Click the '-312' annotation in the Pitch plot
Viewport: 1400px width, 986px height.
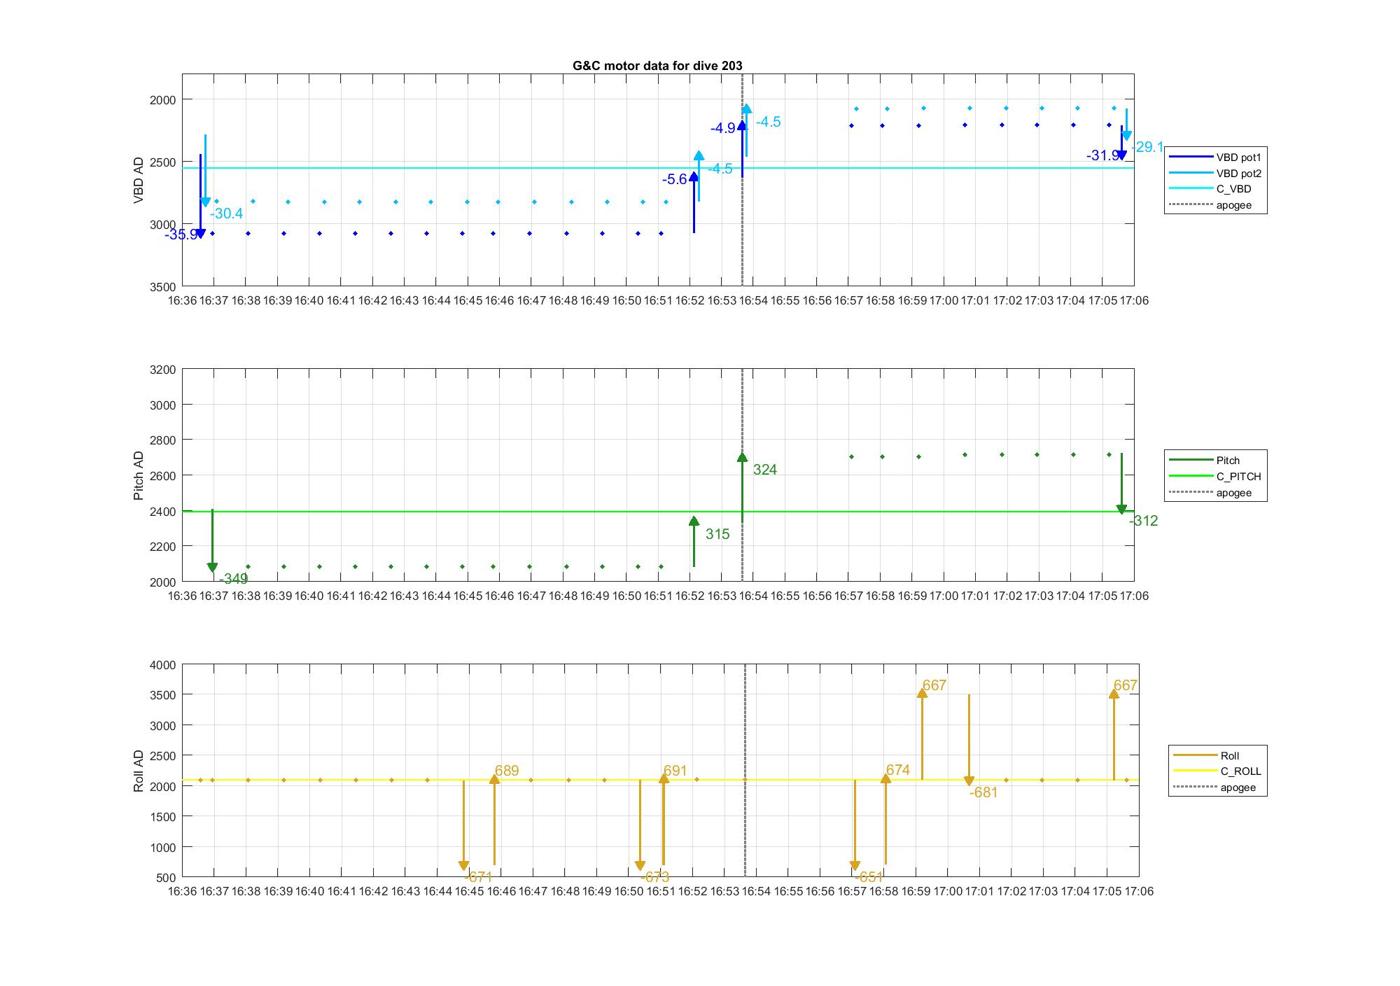(x=1143, y=521)
